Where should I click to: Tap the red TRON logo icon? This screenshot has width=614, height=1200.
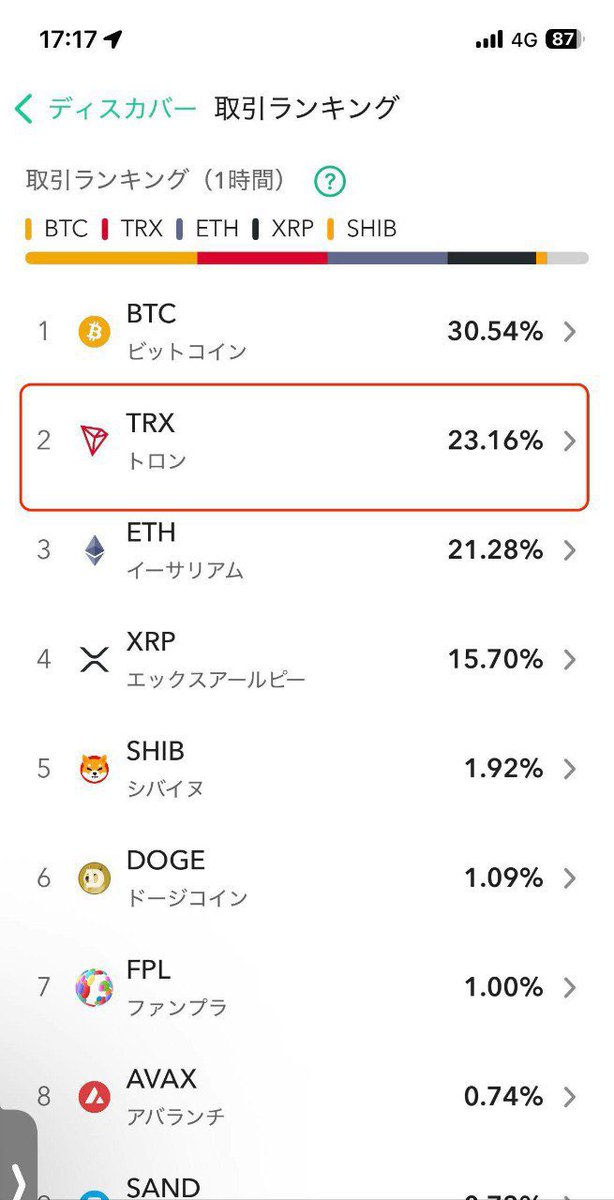pos(95,441)
